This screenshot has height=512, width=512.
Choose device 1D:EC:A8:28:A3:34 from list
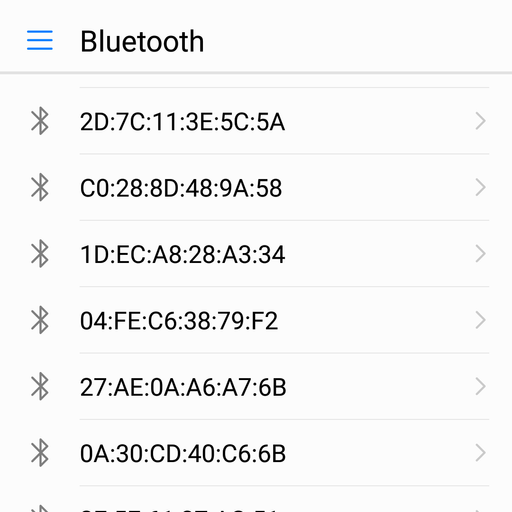[x=182, y=254]
